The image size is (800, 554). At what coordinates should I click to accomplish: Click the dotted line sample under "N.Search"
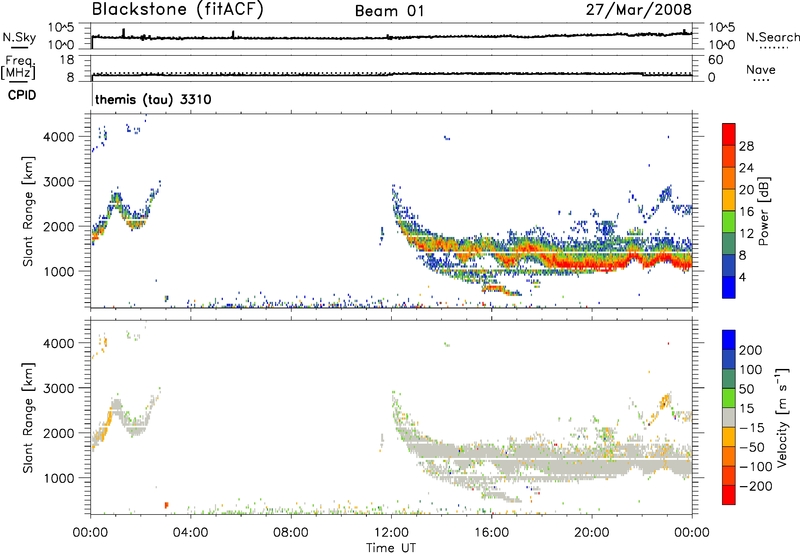(773, 48)
